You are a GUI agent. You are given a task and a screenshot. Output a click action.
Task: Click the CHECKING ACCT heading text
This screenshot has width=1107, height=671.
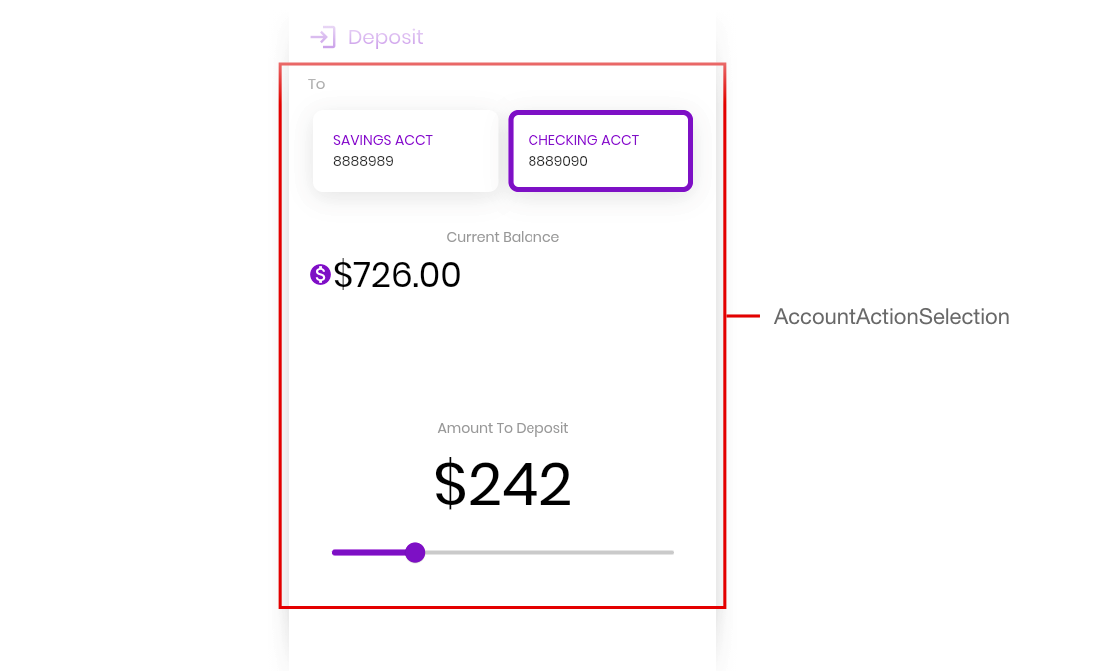point(584,140)
